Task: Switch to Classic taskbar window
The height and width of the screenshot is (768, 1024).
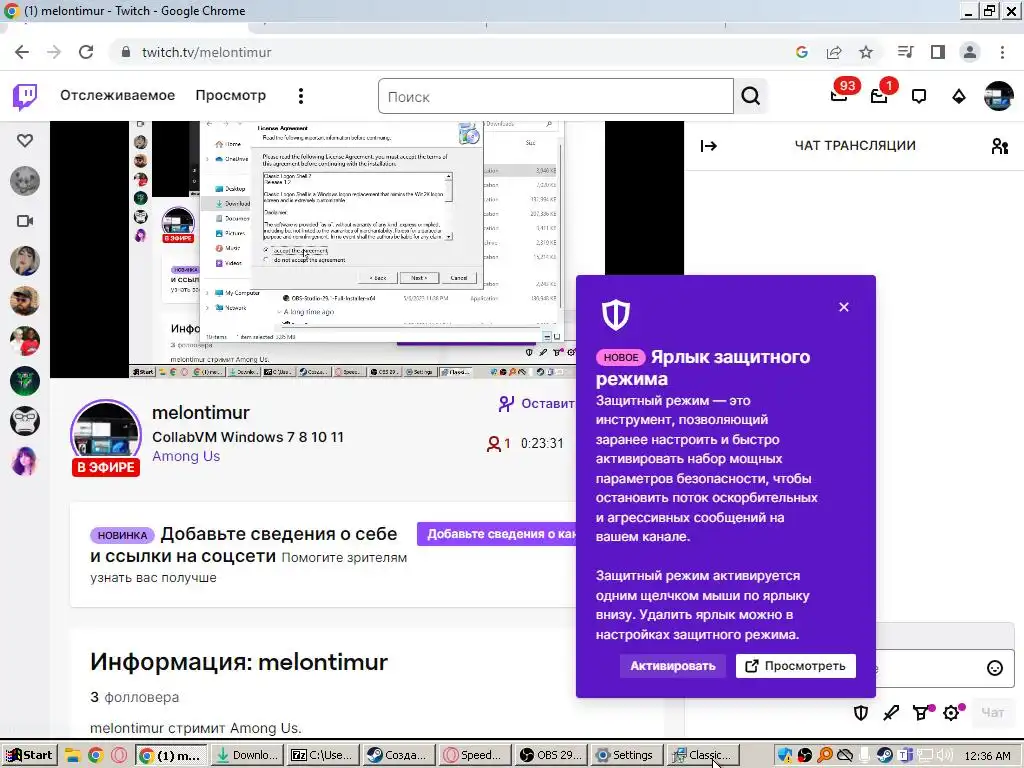Action: (703, 756)
